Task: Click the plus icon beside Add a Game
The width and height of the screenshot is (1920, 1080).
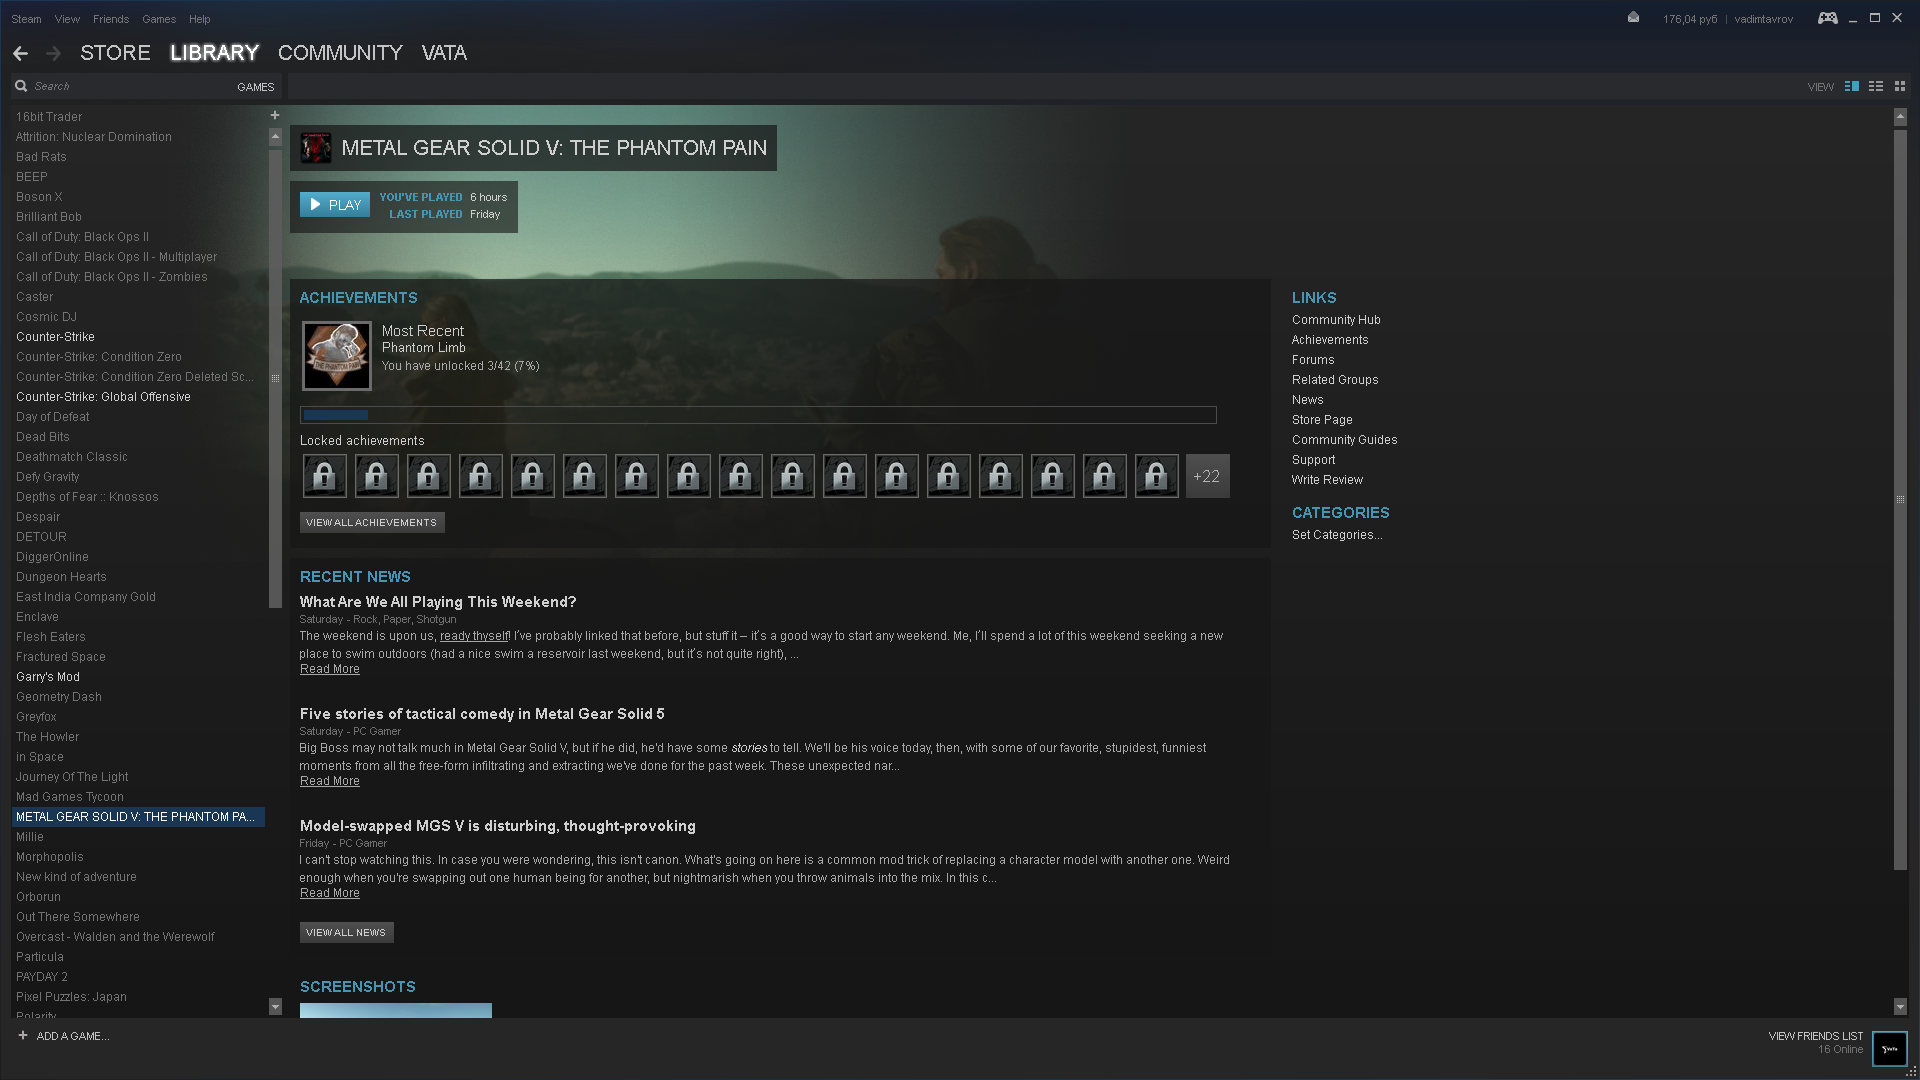Action: point(23,1035)
